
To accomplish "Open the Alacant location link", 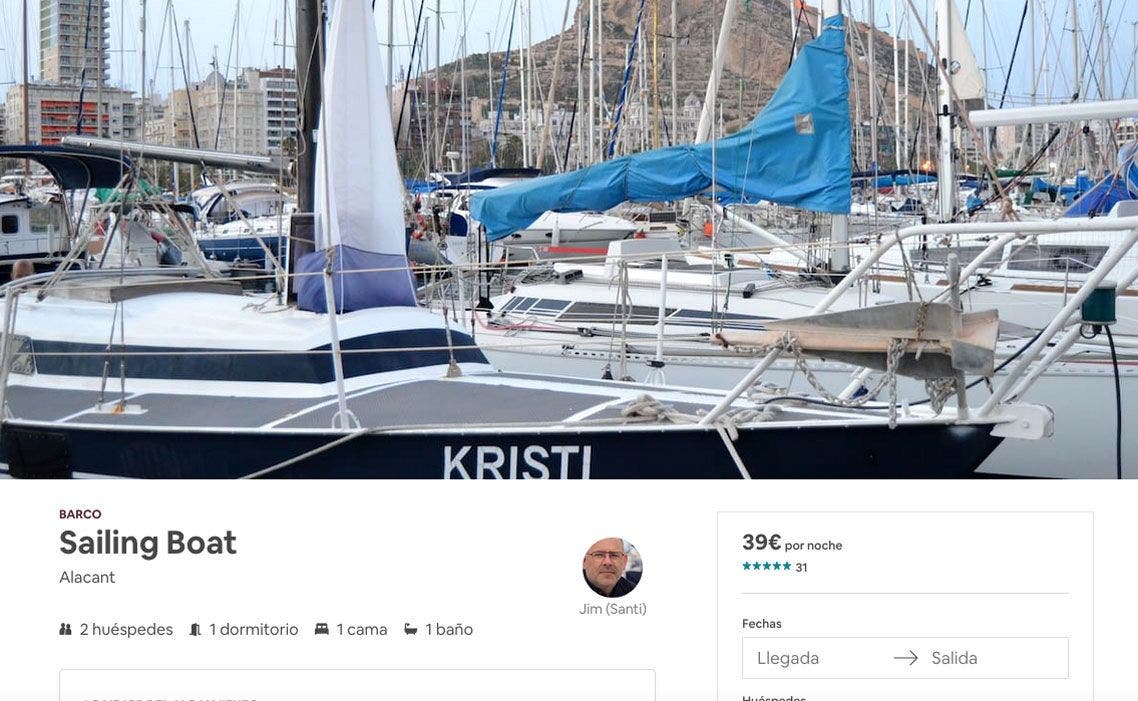I will 87,577.
